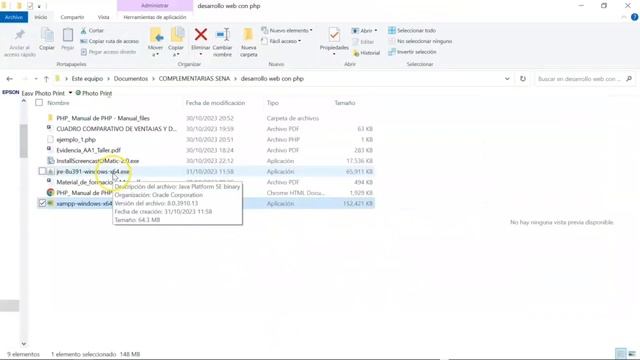Toggle the select-all checkbox in header

pyautogui.click(x=39, y=103)
